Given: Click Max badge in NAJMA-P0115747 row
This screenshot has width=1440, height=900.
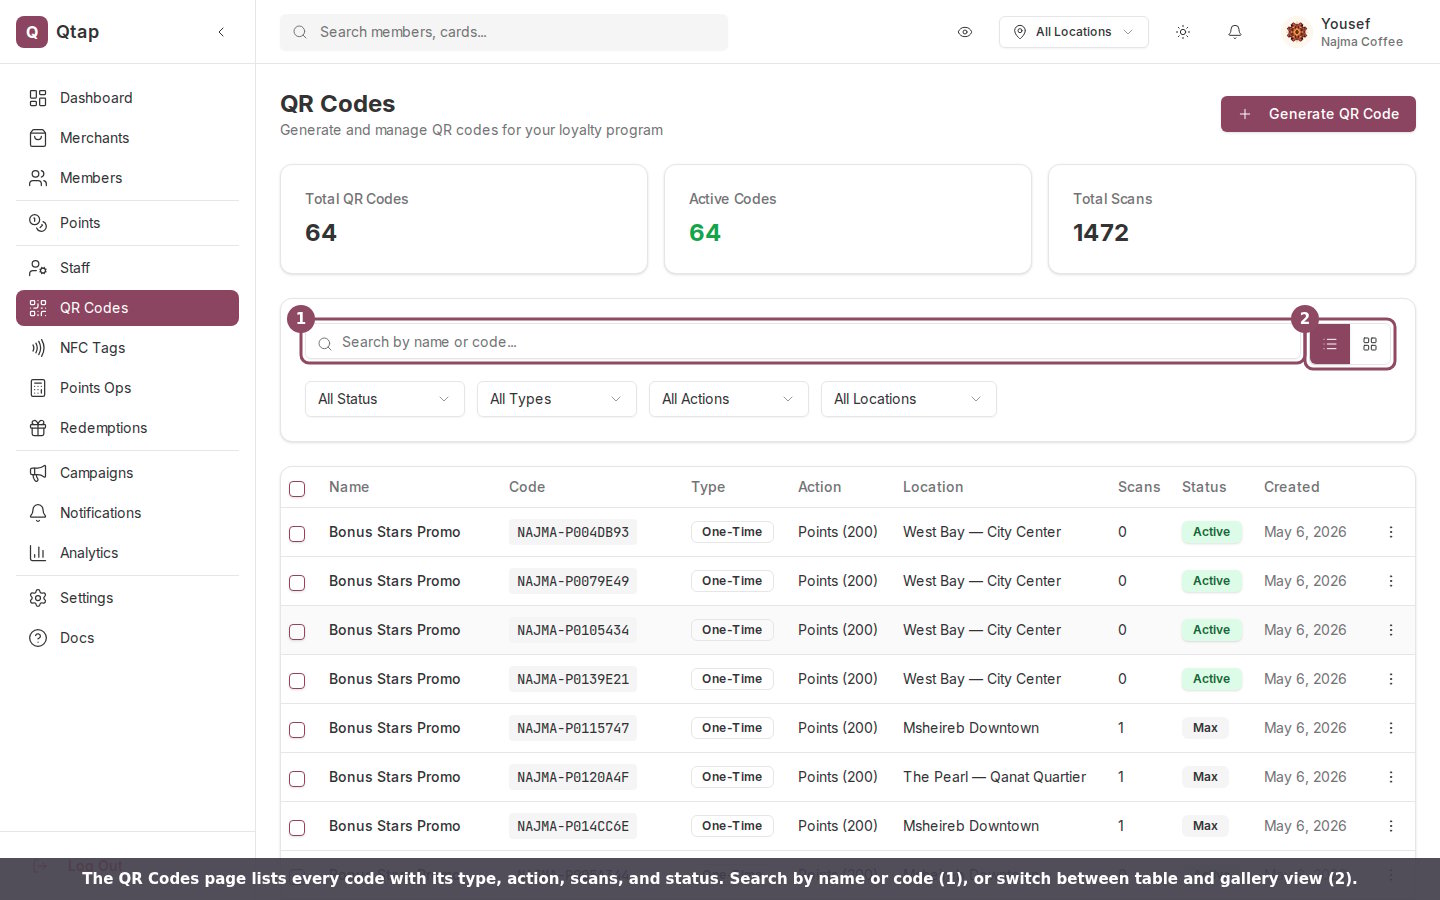Looking at the screenshot, I should click(x=1205, y=728).
